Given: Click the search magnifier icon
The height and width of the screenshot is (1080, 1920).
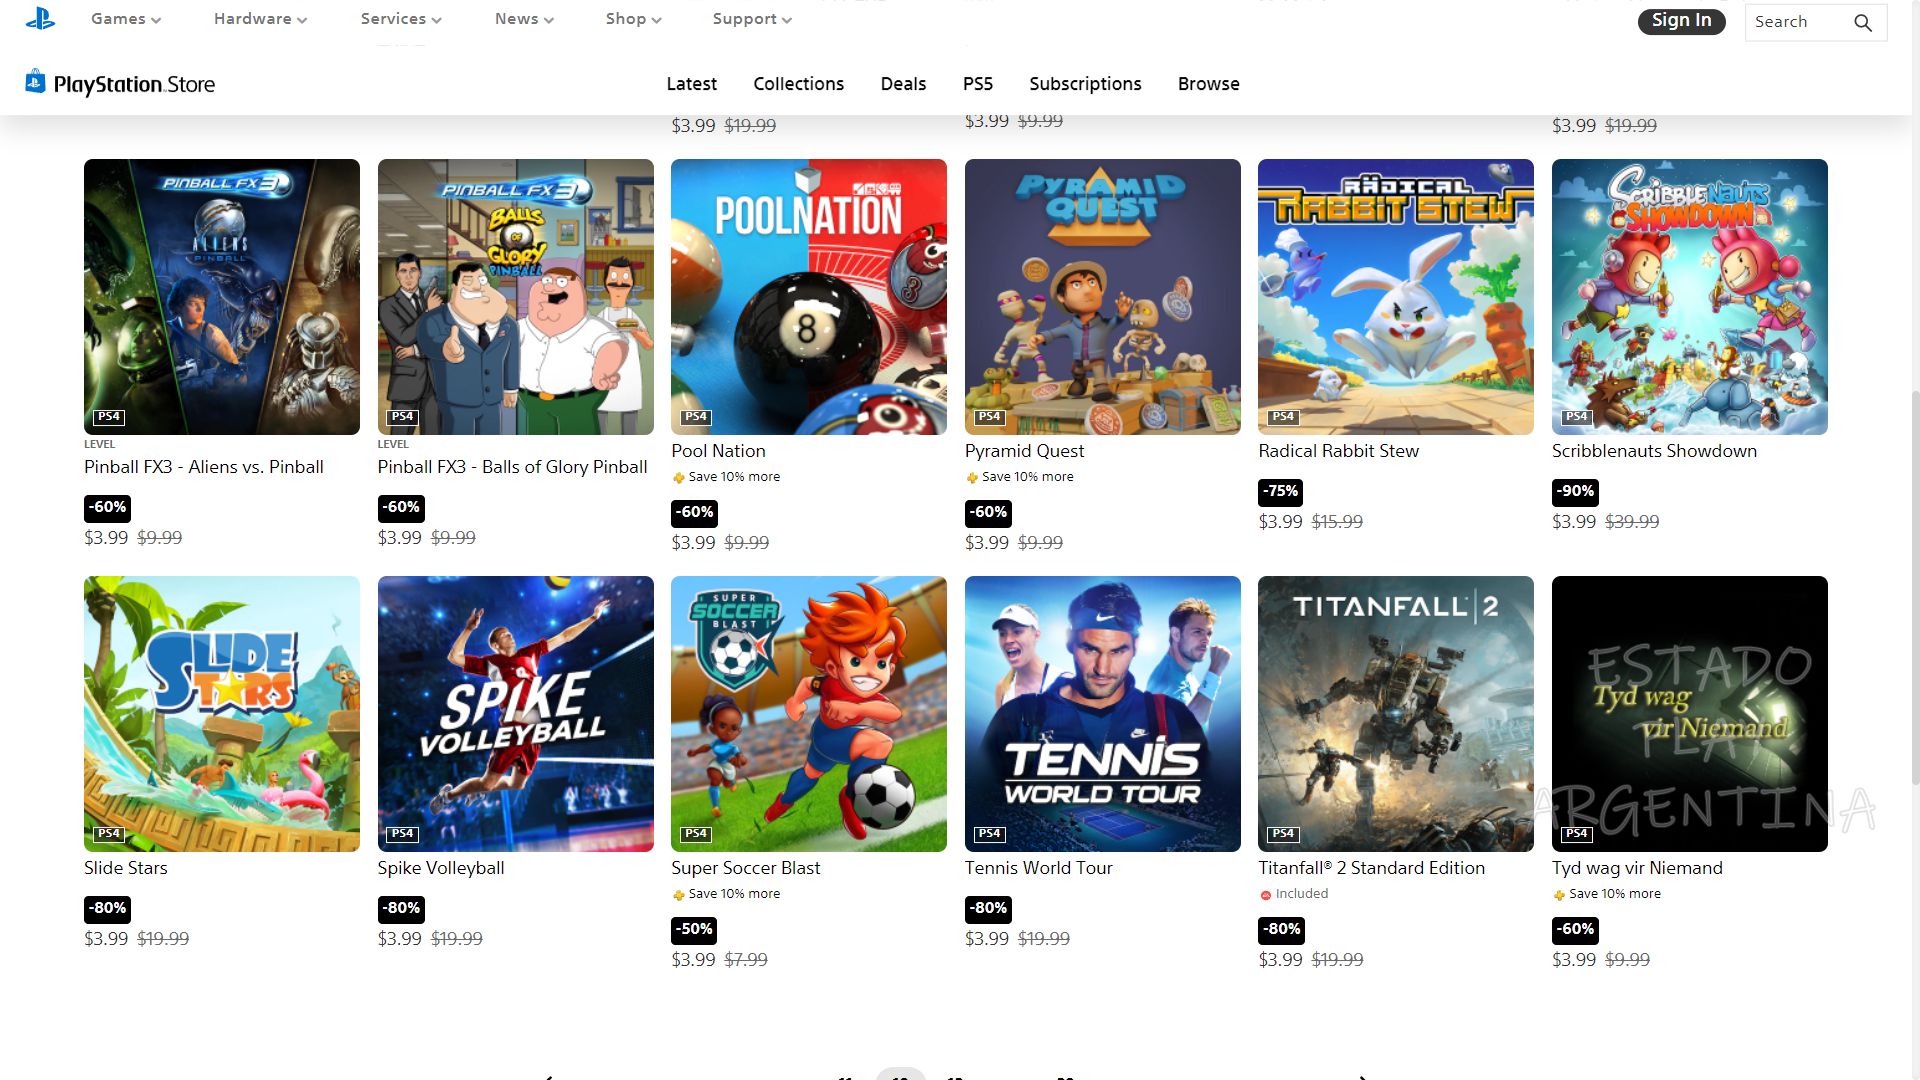Looking at the screenshot, I should (1862, 22).
